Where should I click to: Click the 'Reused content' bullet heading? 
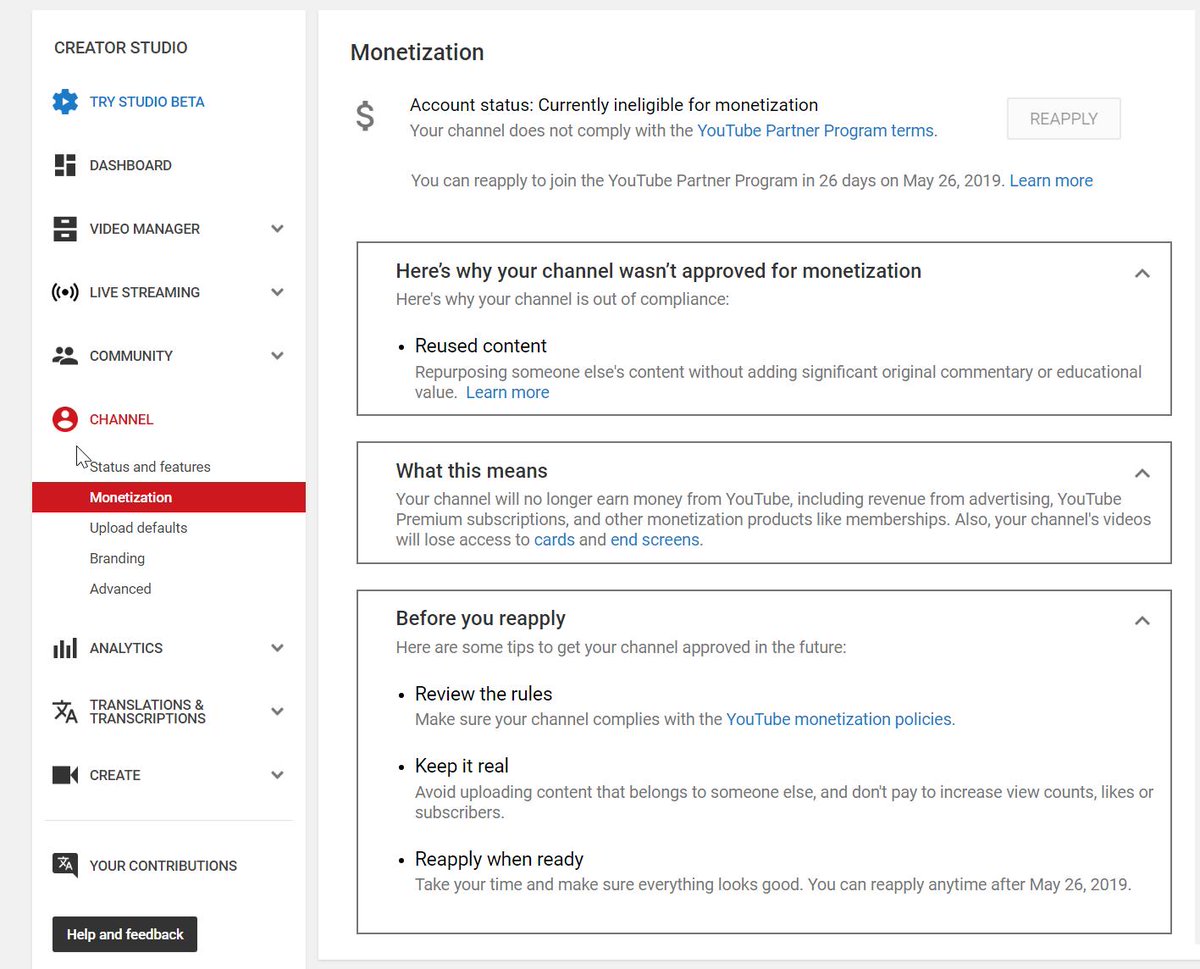click(x=481, y=346)
